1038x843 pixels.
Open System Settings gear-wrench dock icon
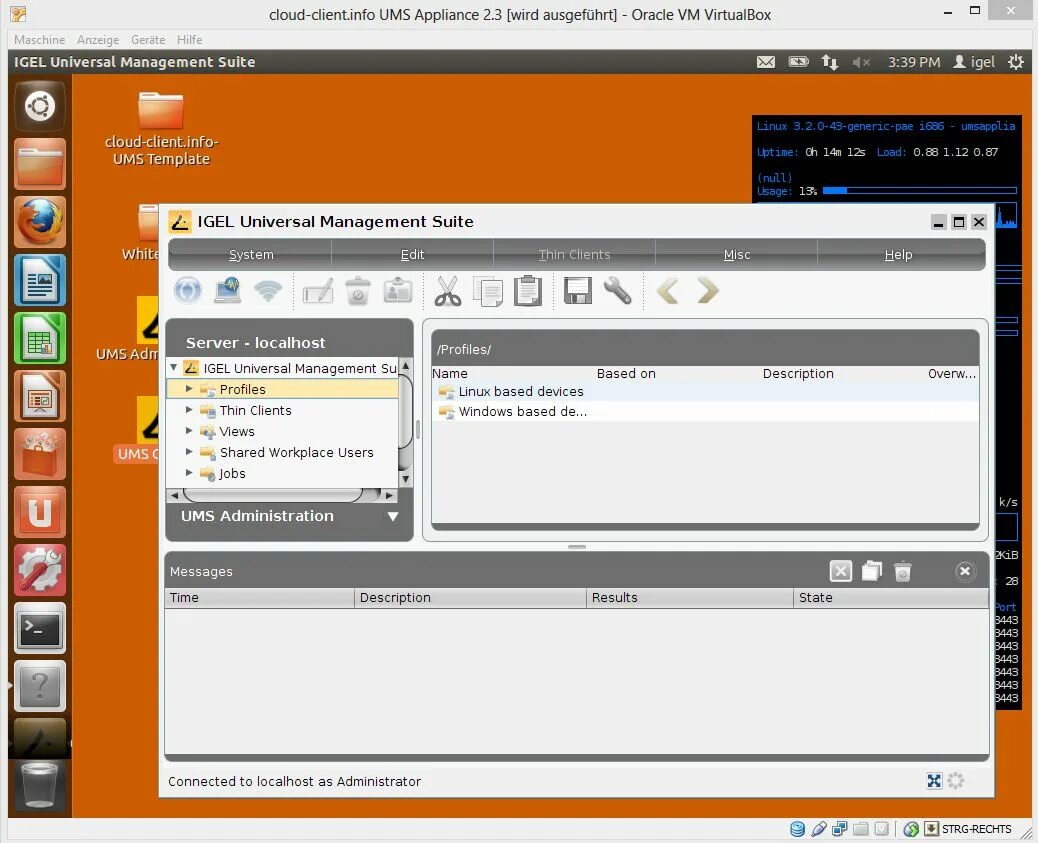40,570
